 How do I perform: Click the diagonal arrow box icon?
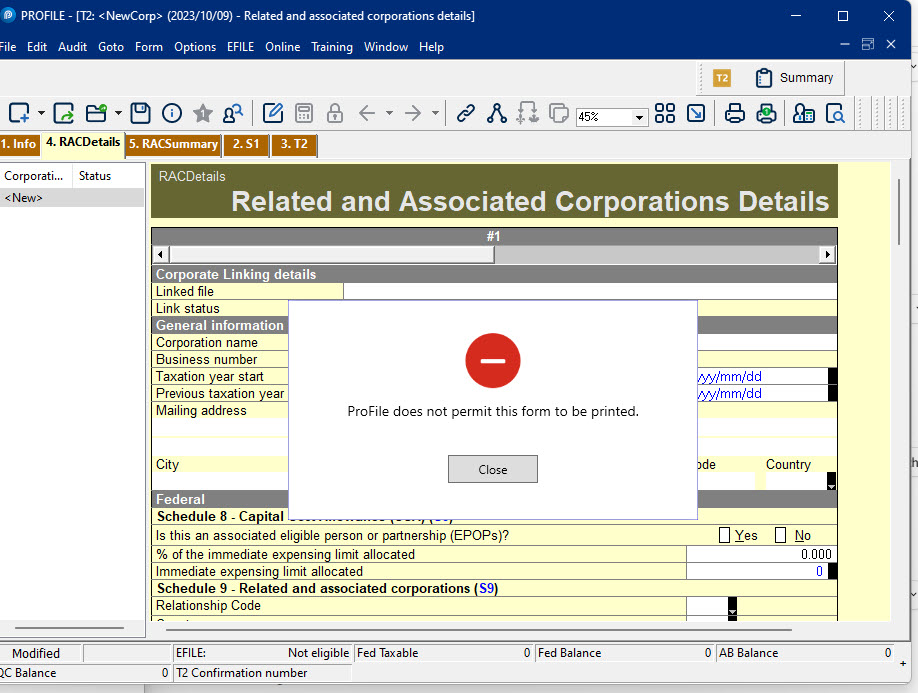pos(696,113)
